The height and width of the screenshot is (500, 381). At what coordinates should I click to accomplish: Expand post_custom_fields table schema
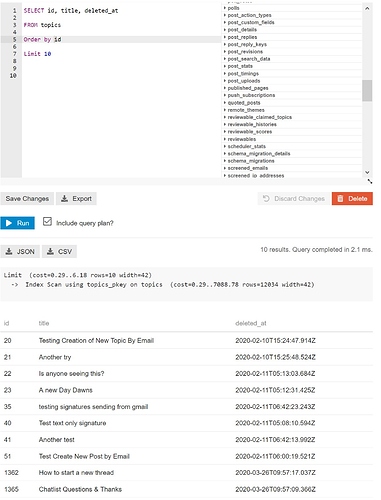[249, 22]
